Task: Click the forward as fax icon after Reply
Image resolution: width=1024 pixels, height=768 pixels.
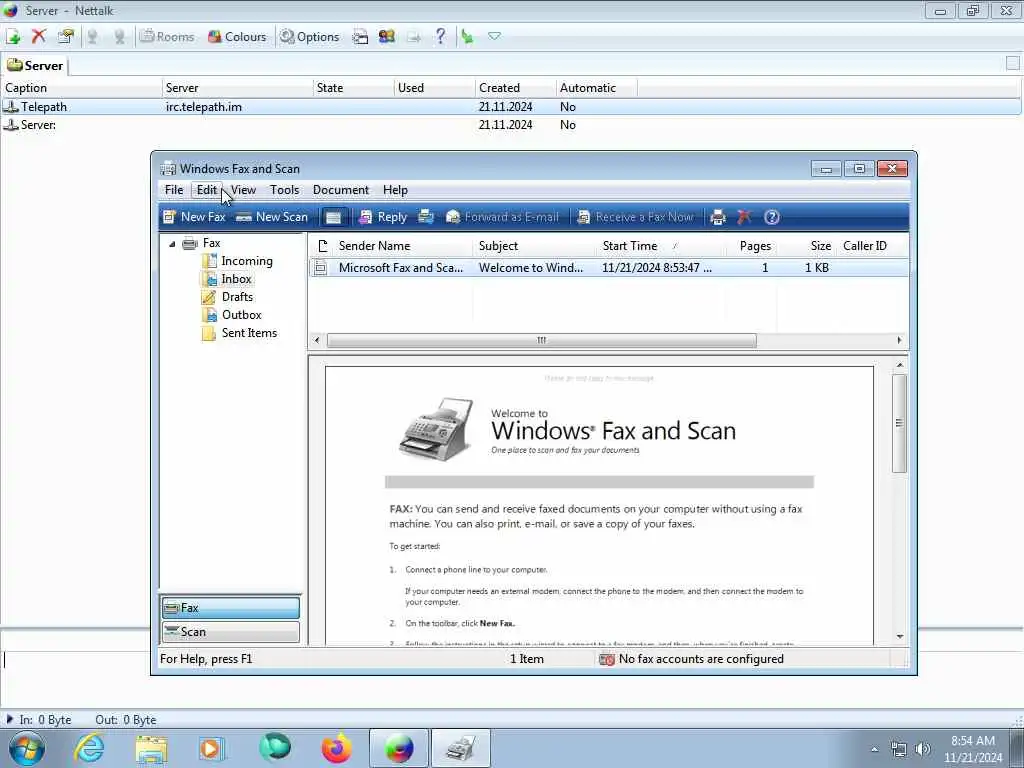Action: [426, 217]
